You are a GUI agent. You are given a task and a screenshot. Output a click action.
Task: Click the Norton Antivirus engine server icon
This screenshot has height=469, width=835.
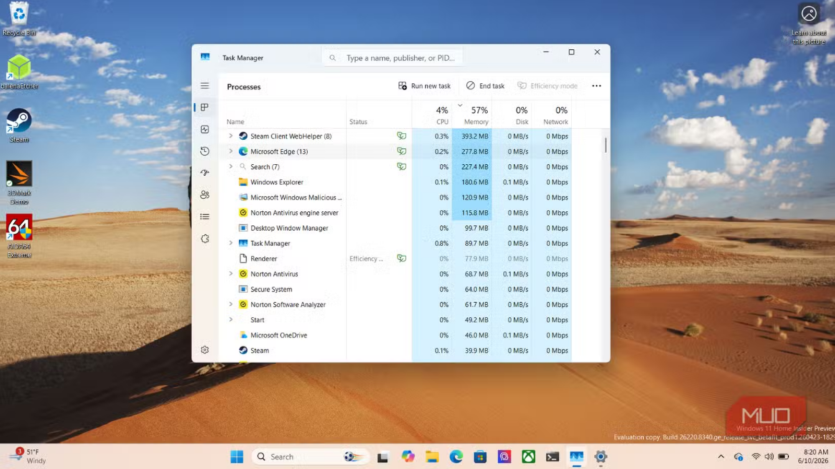coord(243,213)
